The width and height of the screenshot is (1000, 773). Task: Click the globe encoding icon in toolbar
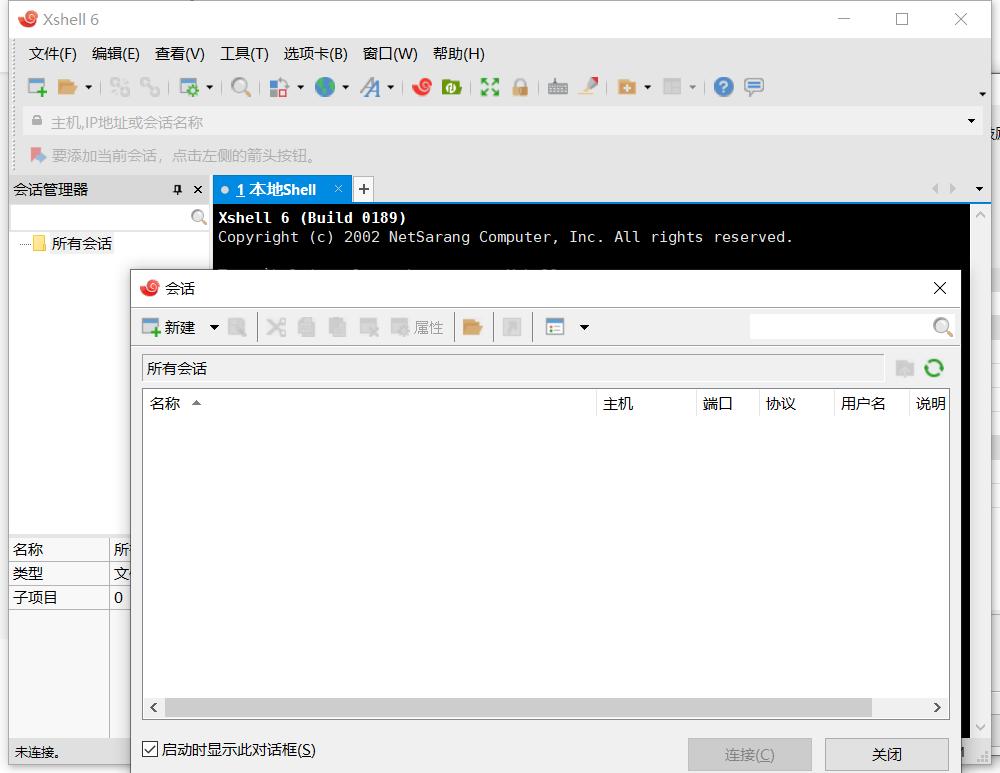[325, 87]
